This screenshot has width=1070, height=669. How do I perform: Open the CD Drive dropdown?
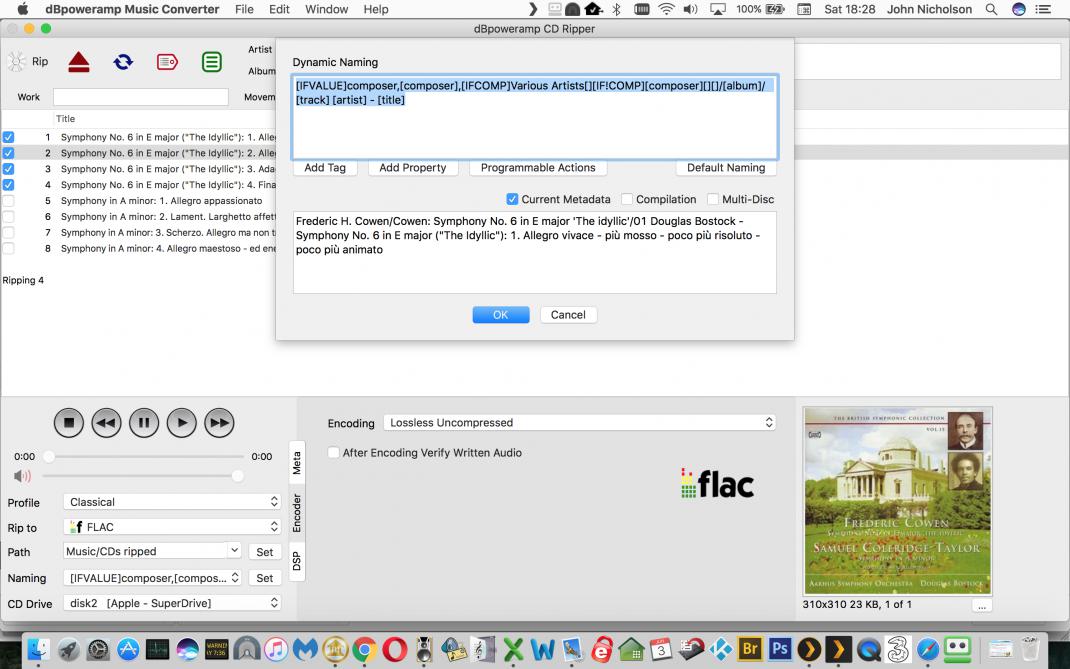[172, 603]
